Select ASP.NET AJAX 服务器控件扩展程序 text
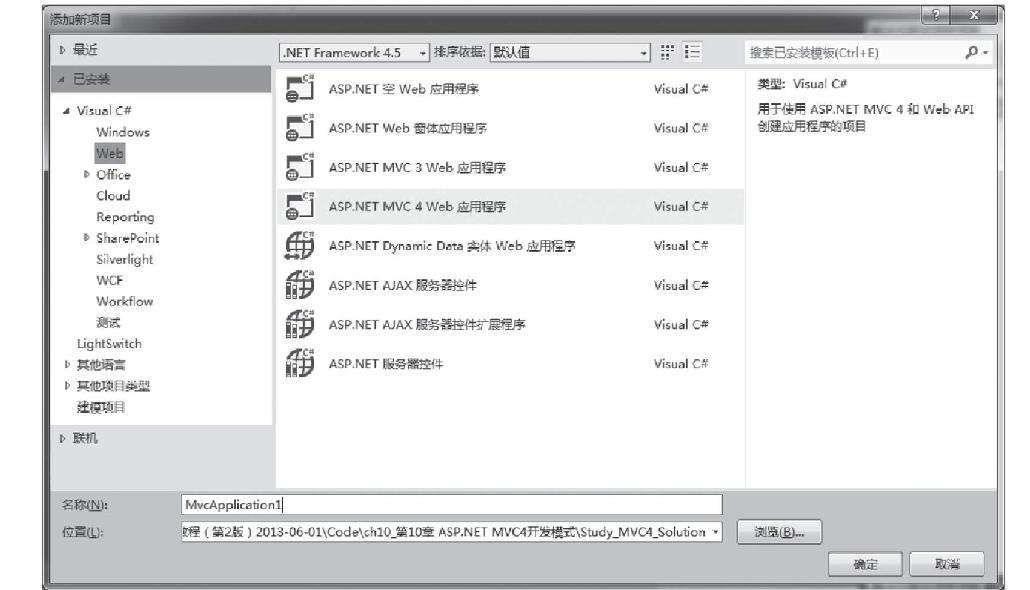1030x590 pixels. pos(427,325)
